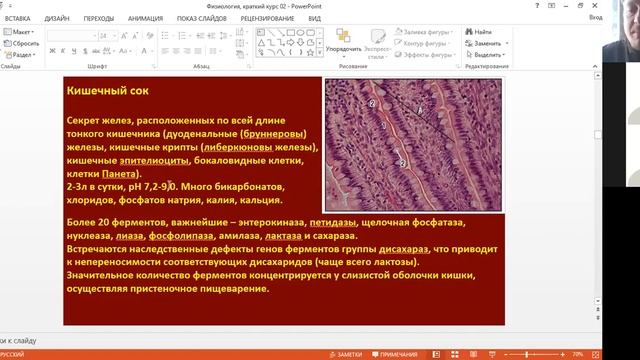Start the slide show from status bar
Viewport: 640px width, 360px height.
[x=492, y=354]
